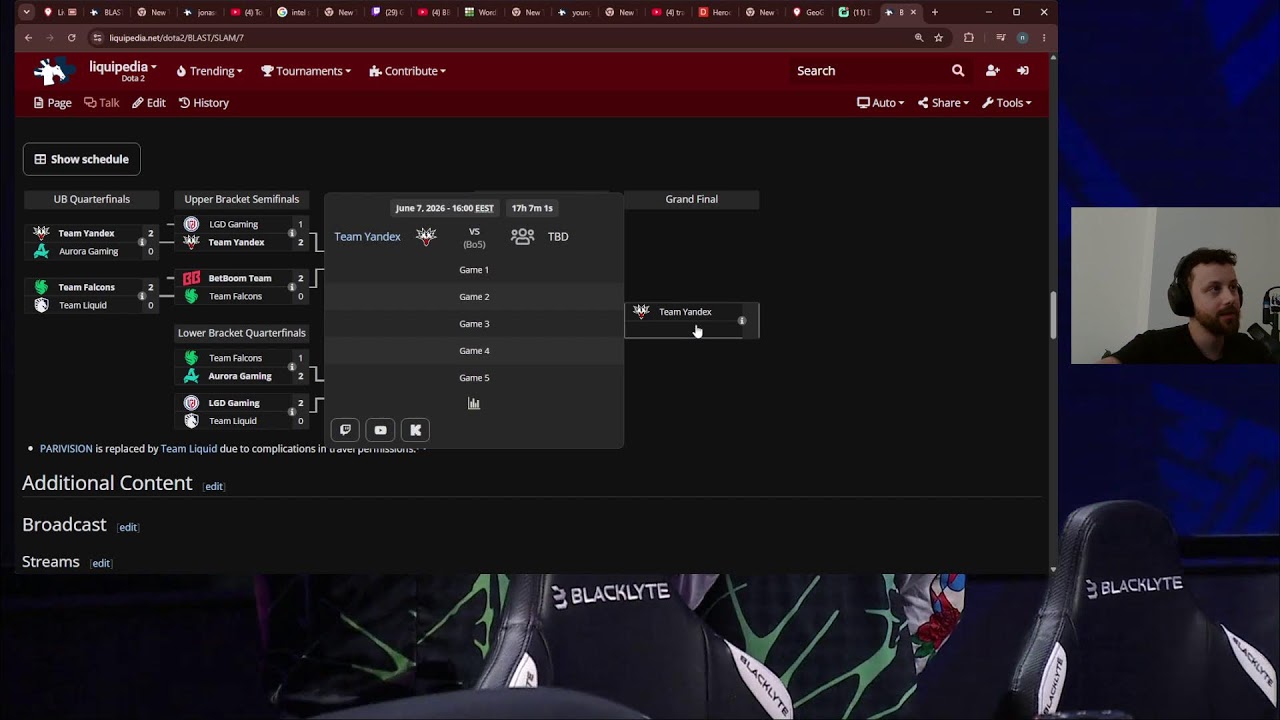
Task: Click the Game 1 row in match popup
Action: pos(474,270)
